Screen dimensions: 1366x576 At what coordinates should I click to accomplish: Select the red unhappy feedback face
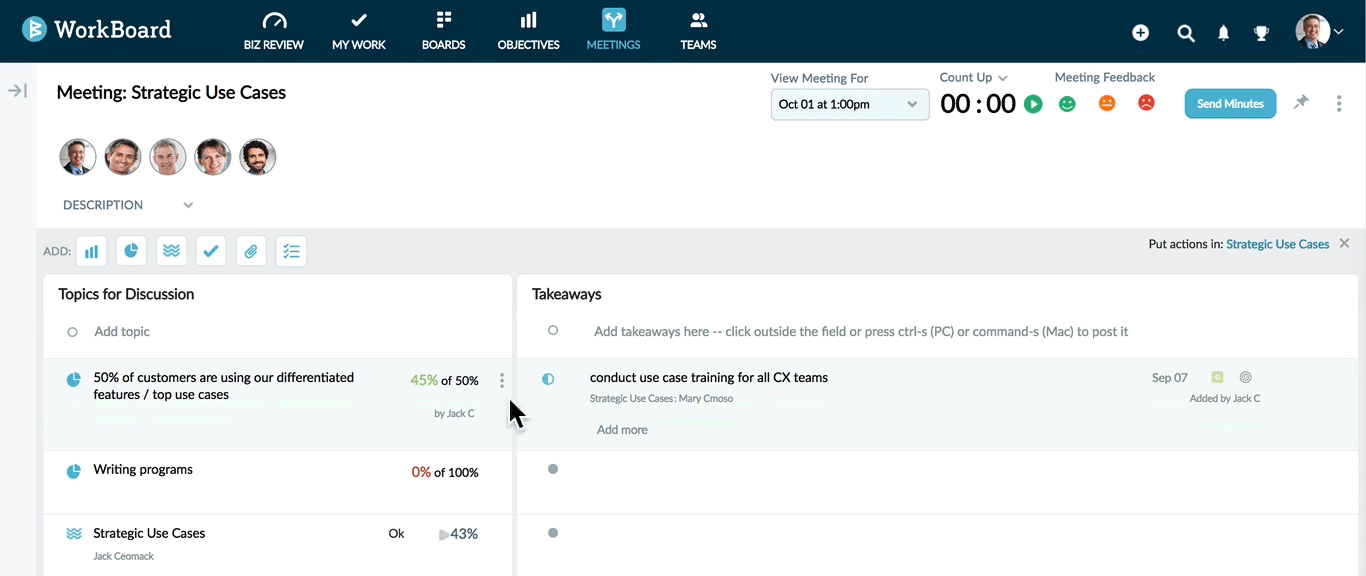click(1146, 103)
